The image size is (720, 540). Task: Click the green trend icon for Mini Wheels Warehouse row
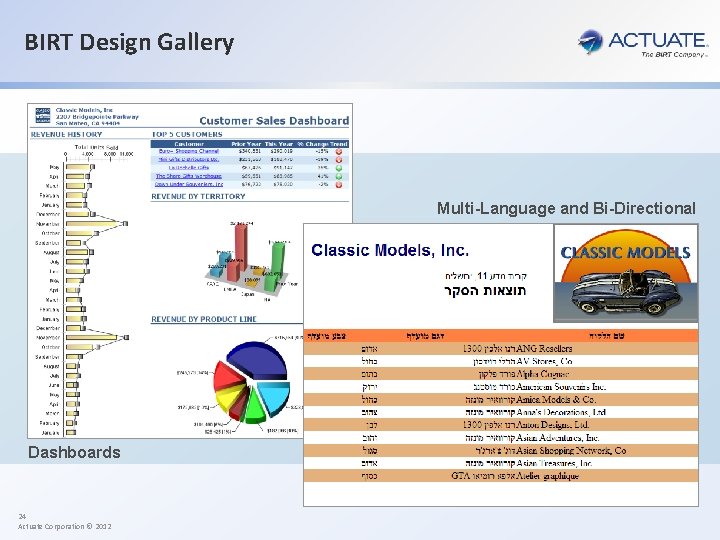click(339, 176)
